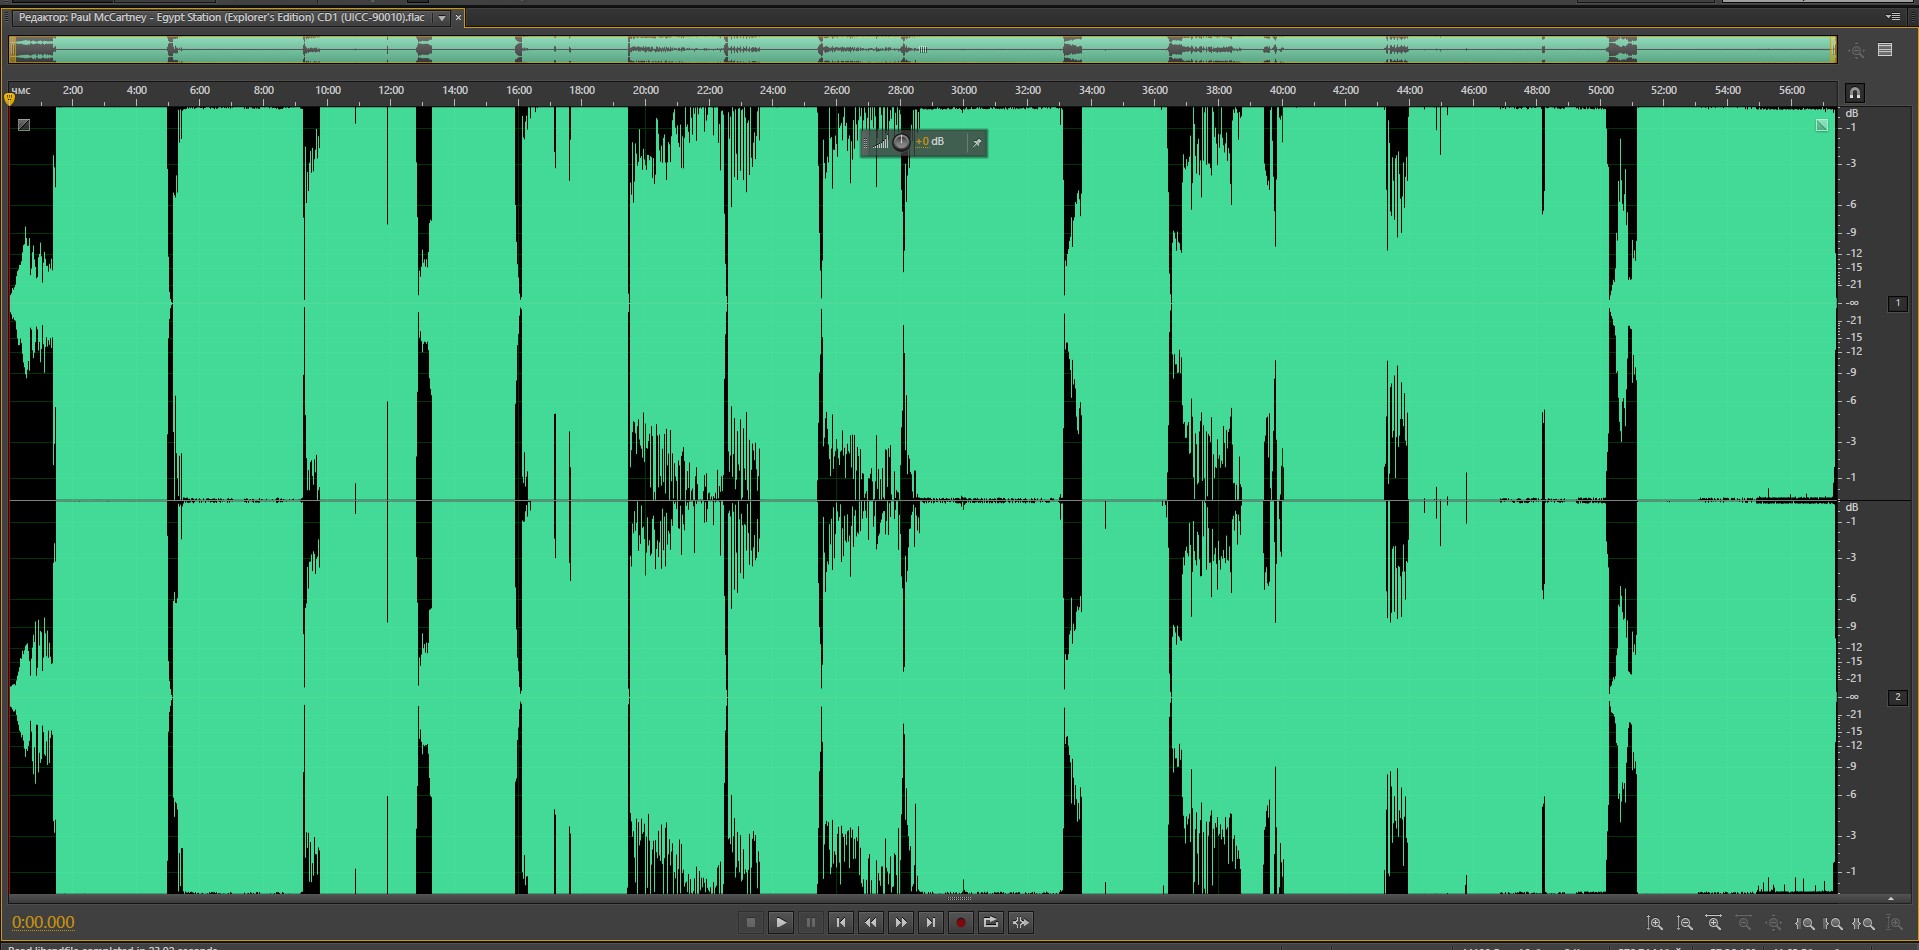Click the Loop Playback icon

(990, 922)
